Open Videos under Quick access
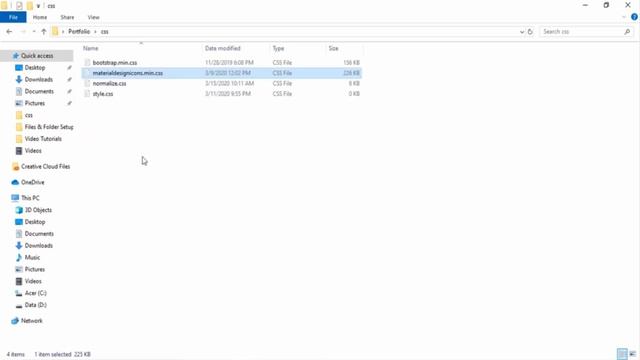This screenshot has width=640, height=360. point(33,151)
